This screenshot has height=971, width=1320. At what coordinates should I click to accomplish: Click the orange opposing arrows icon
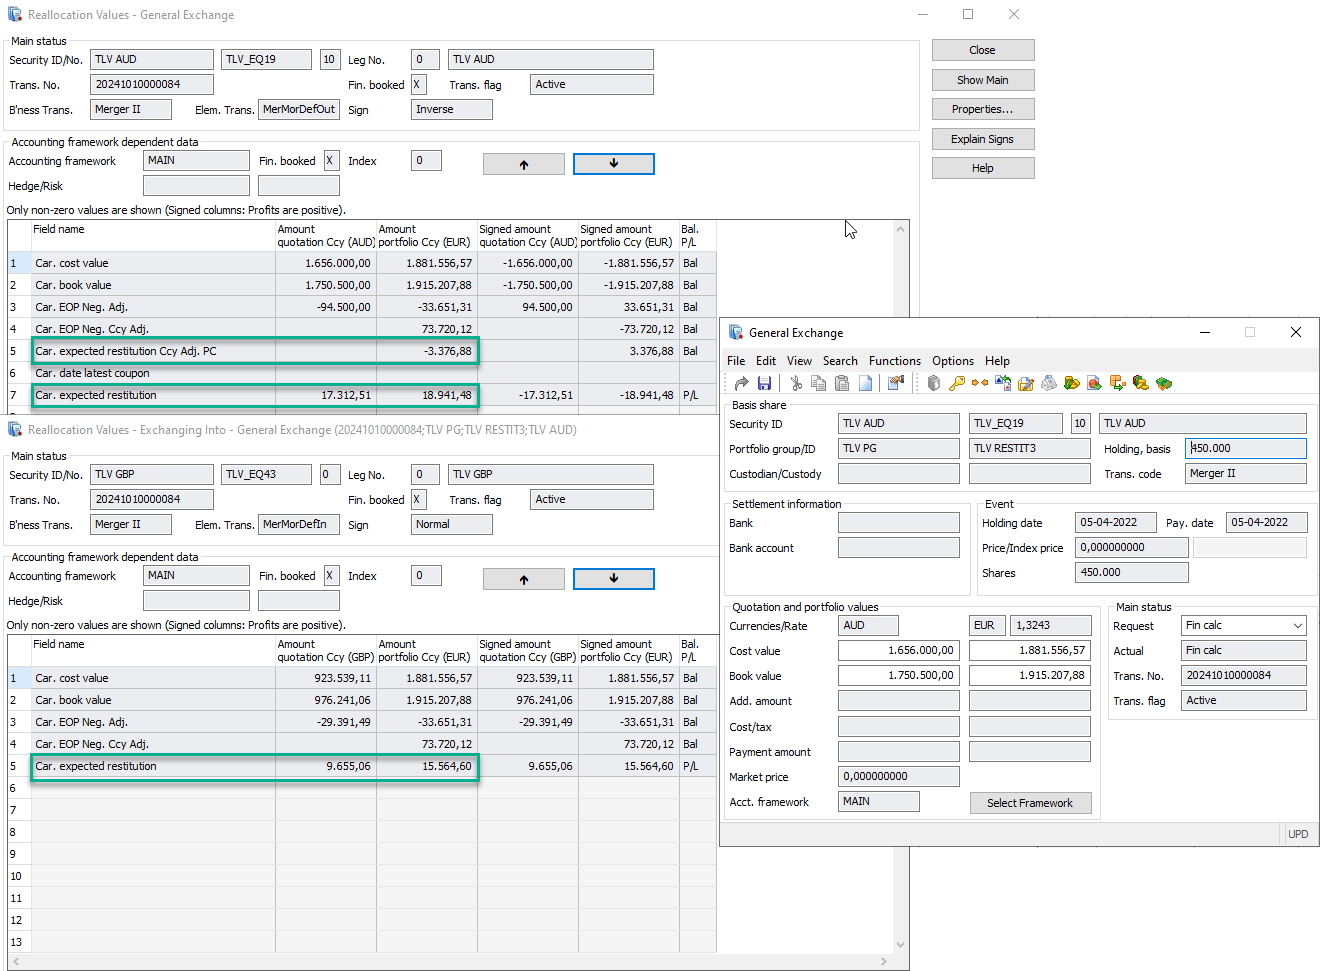tap(980, 383)
